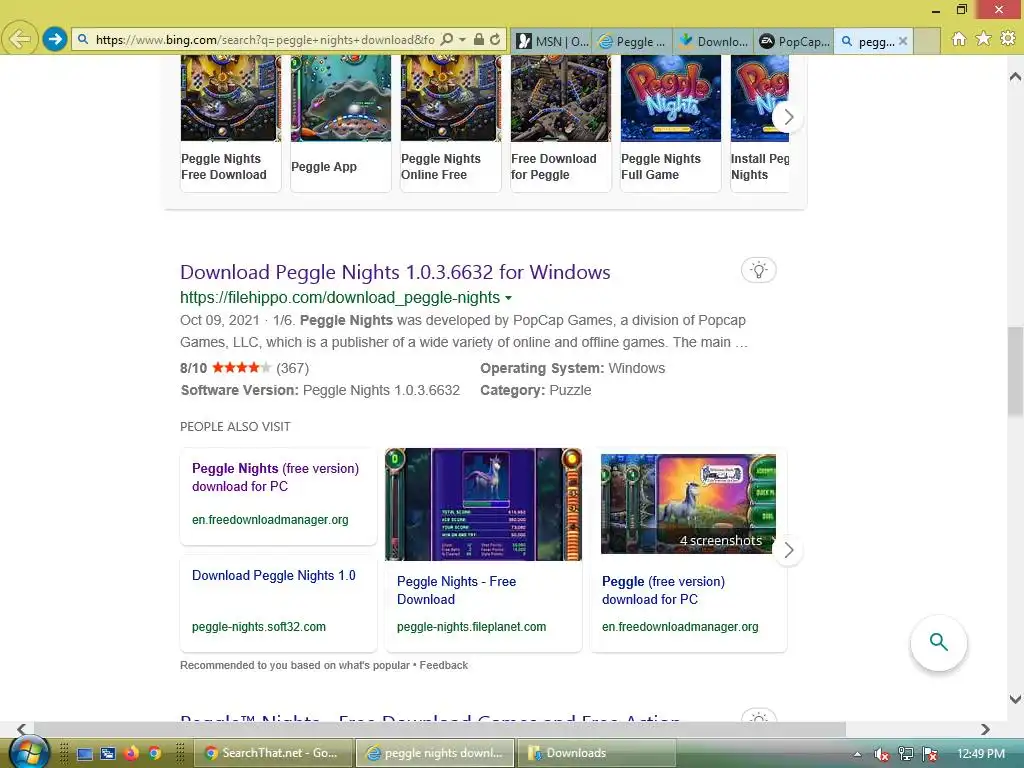Switch to the Downlo... tab
Screen dimensions: 1024x768
(x=713, y=41)
